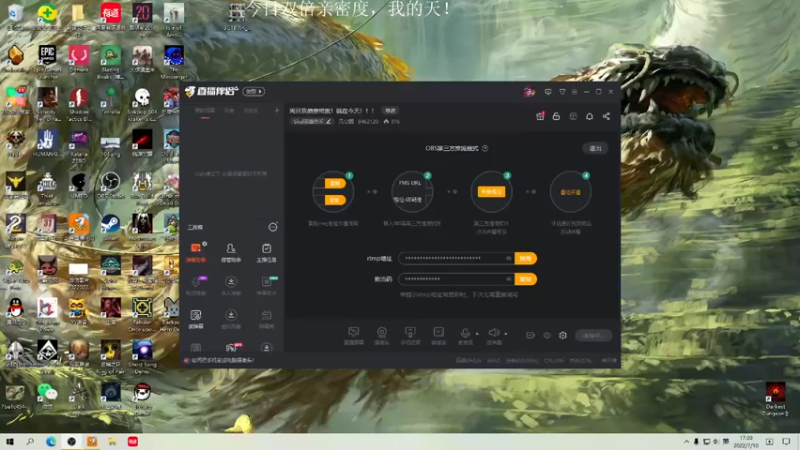The width and height of the screenshot is (800, 450).
Task: Open OBS Studio desktop shortcut
Action: (110, 184)
